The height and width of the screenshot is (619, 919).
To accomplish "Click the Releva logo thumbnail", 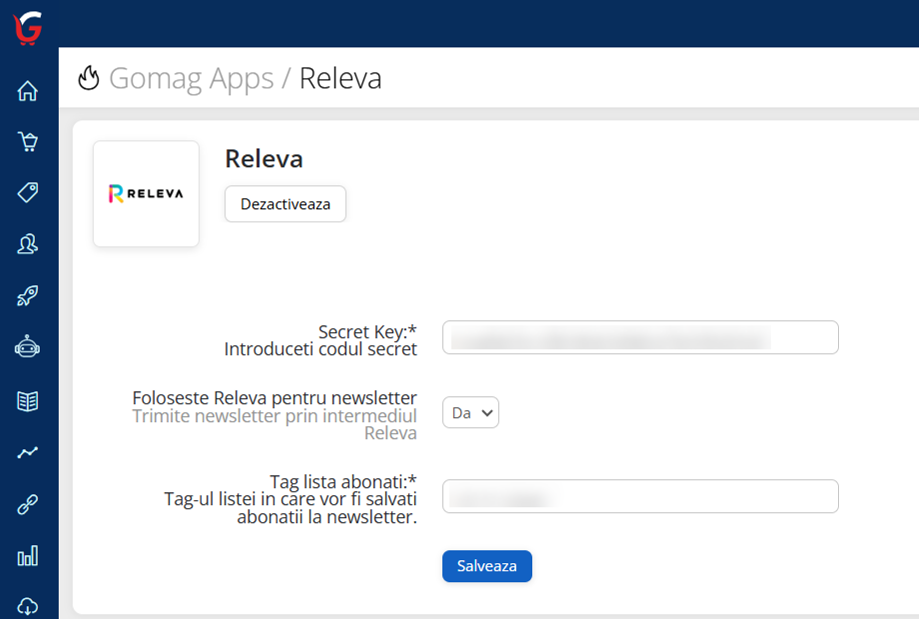I will [x=146, y=193].
